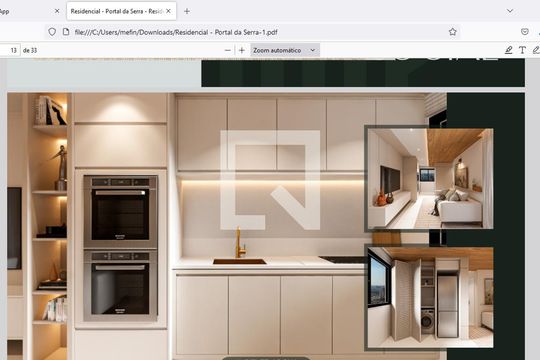Zoom out the PDF with minus button
The image size is (540, 360).
(x=228, y=50)
